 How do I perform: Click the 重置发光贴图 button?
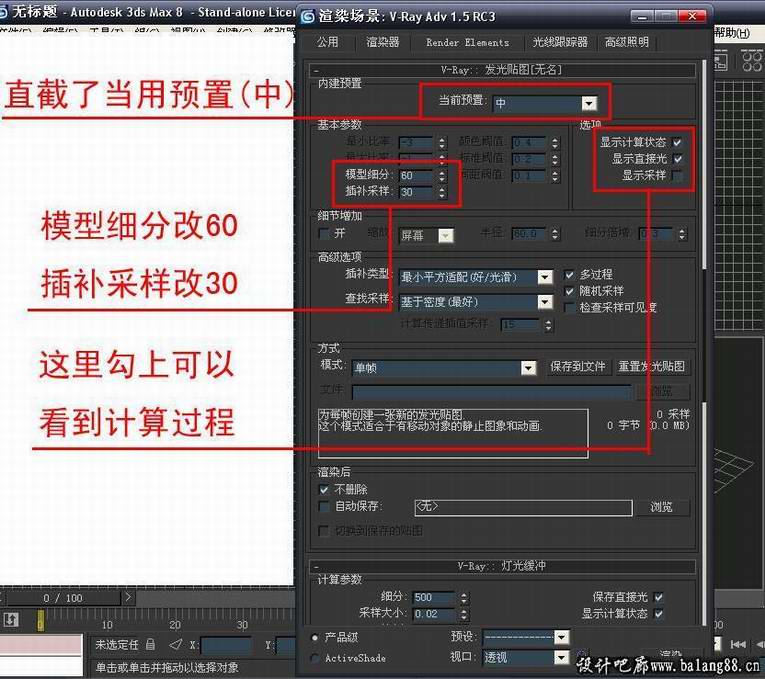tap(651, 366)
